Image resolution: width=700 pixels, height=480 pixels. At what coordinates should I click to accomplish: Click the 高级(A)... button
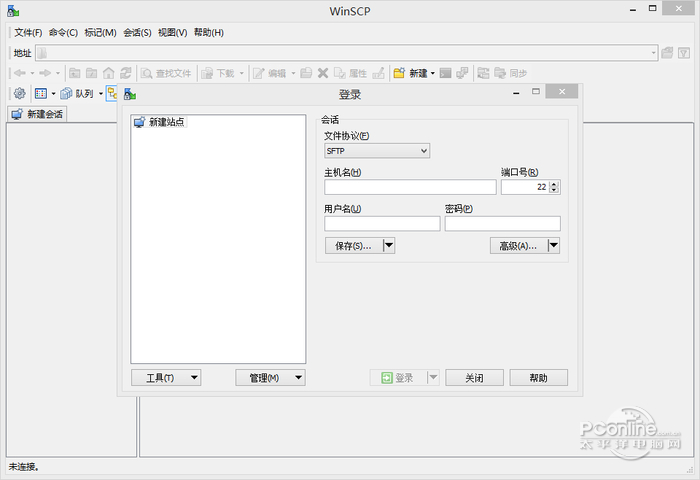point(519,245)
